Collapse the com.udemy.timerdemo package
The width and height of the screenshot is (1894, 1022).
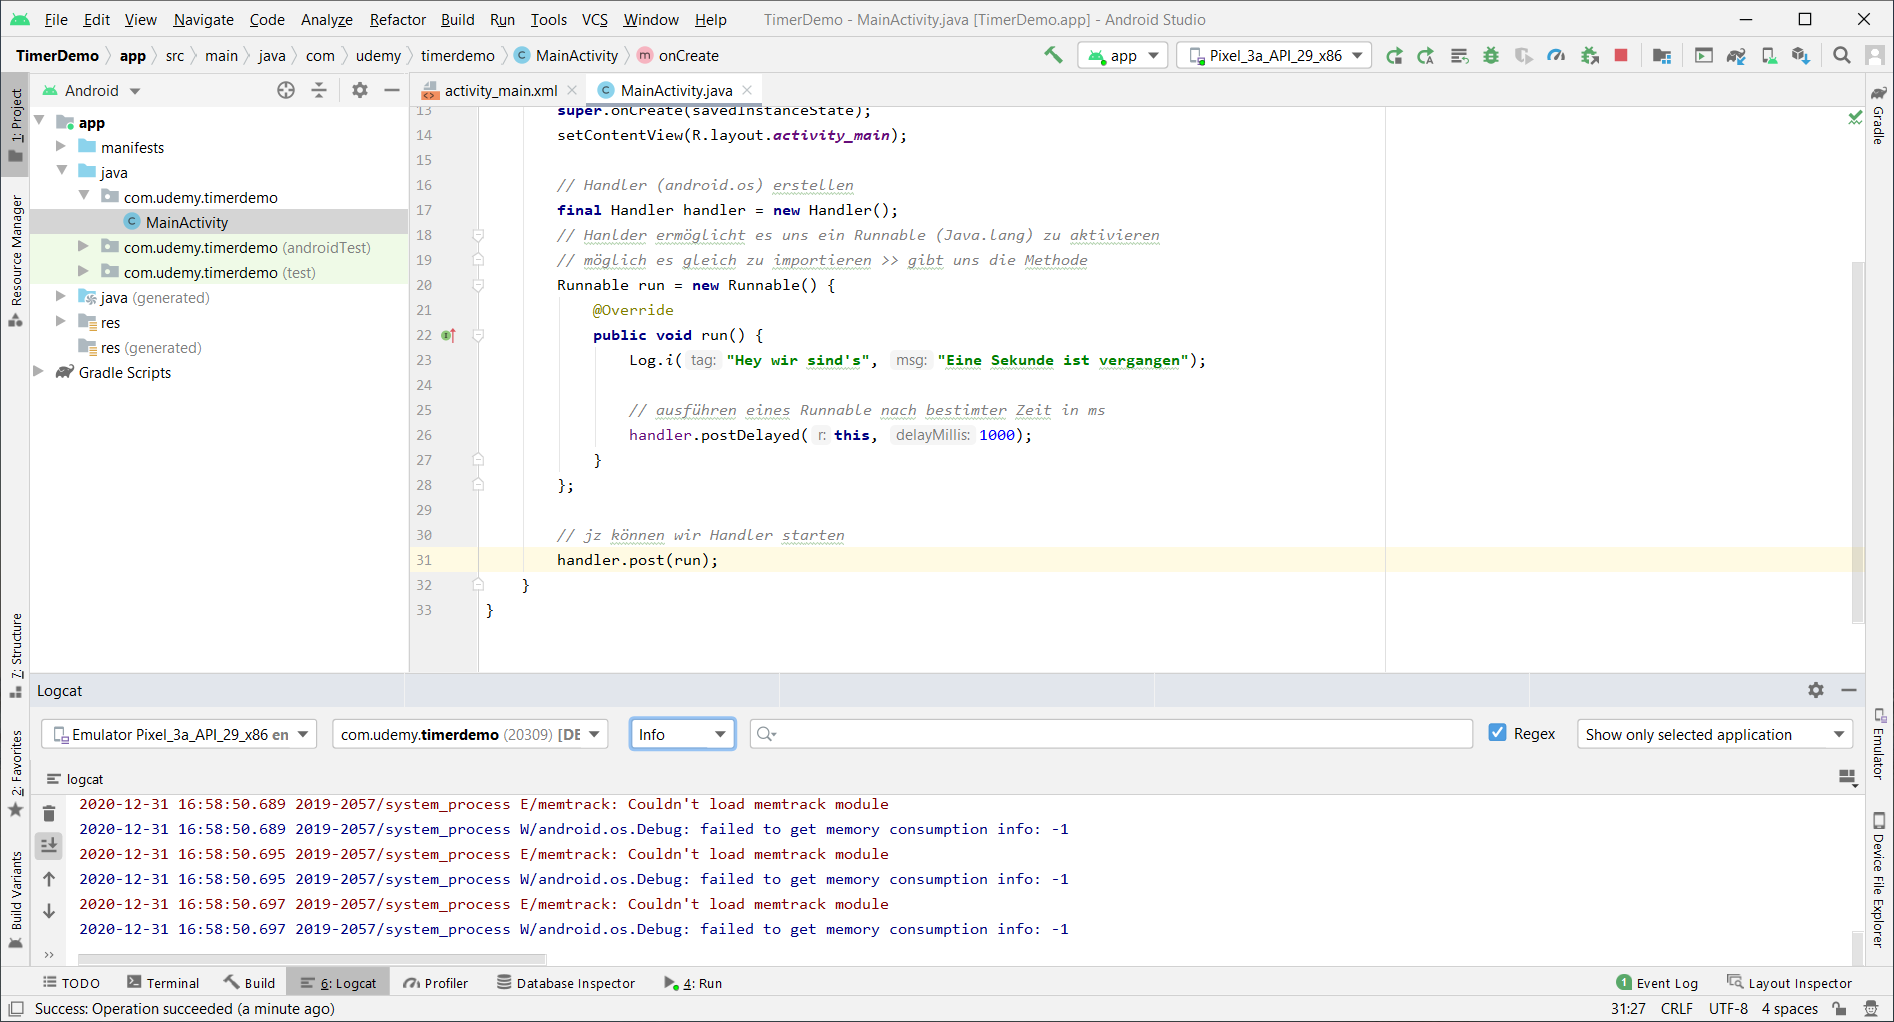84,196
